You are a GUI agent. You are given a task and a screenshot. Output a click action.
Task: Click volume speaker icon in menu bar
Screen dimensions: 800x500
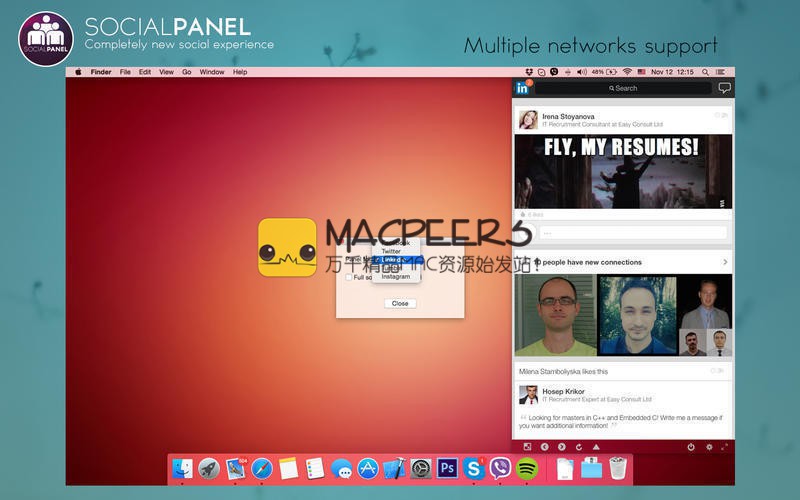[582, 72]
